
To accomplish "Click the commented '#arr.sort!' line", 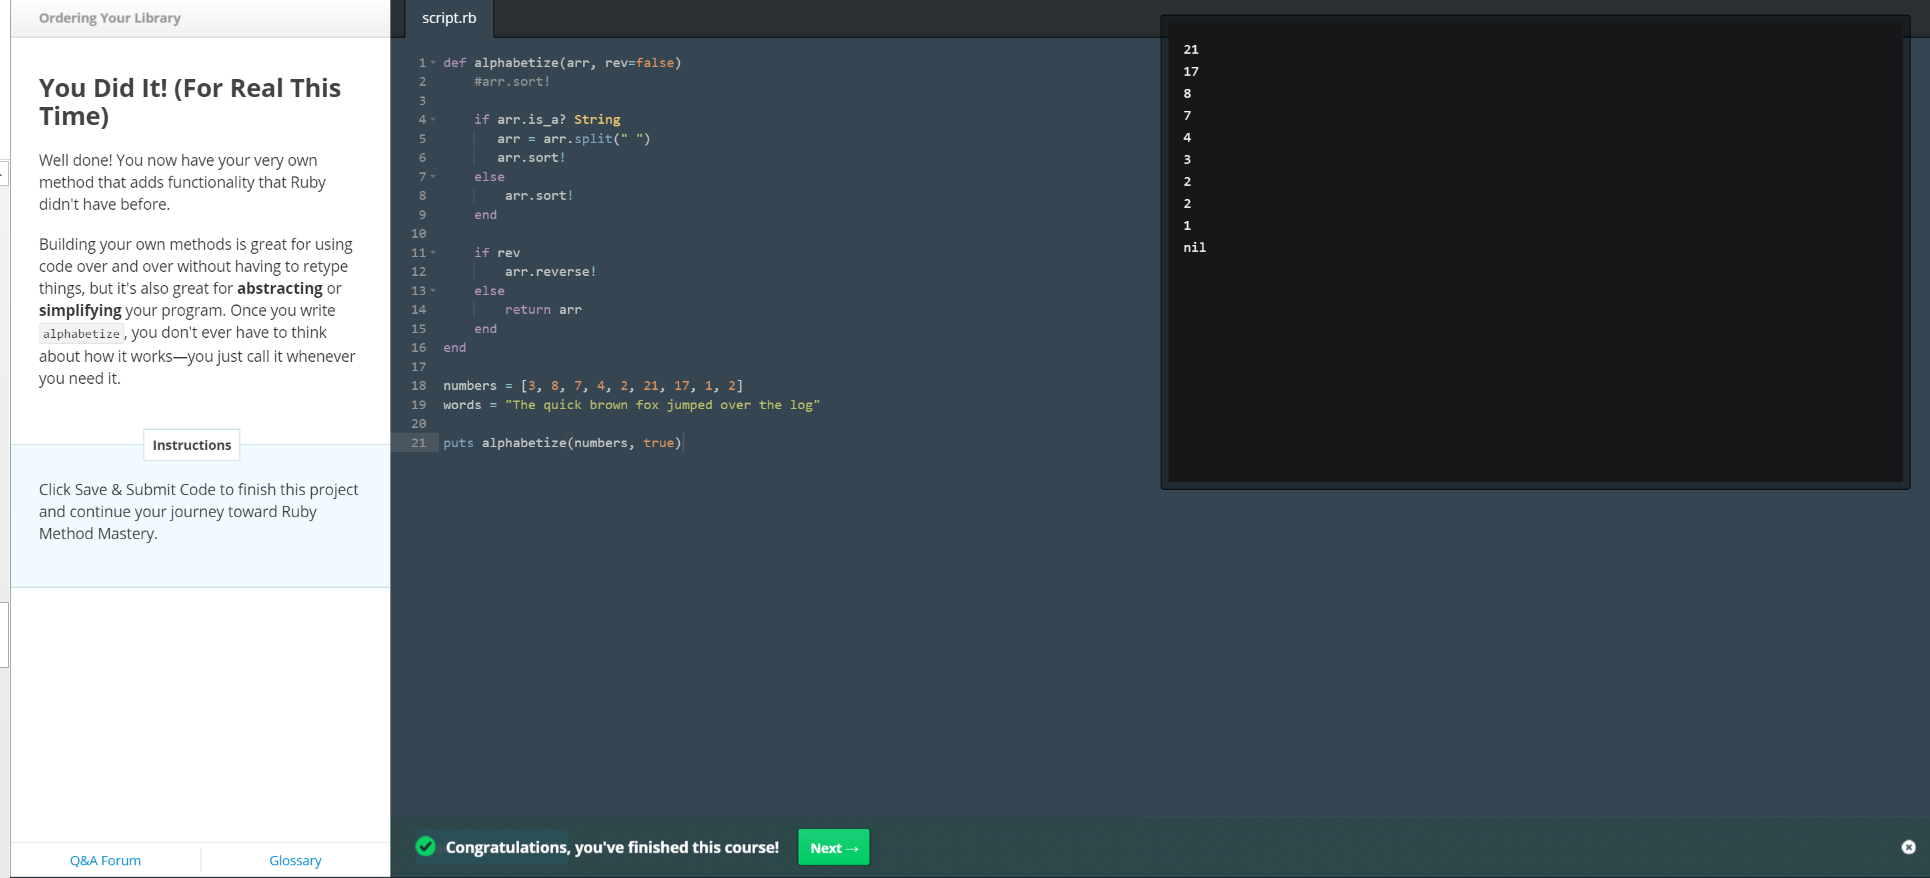I will pos(511,82).
